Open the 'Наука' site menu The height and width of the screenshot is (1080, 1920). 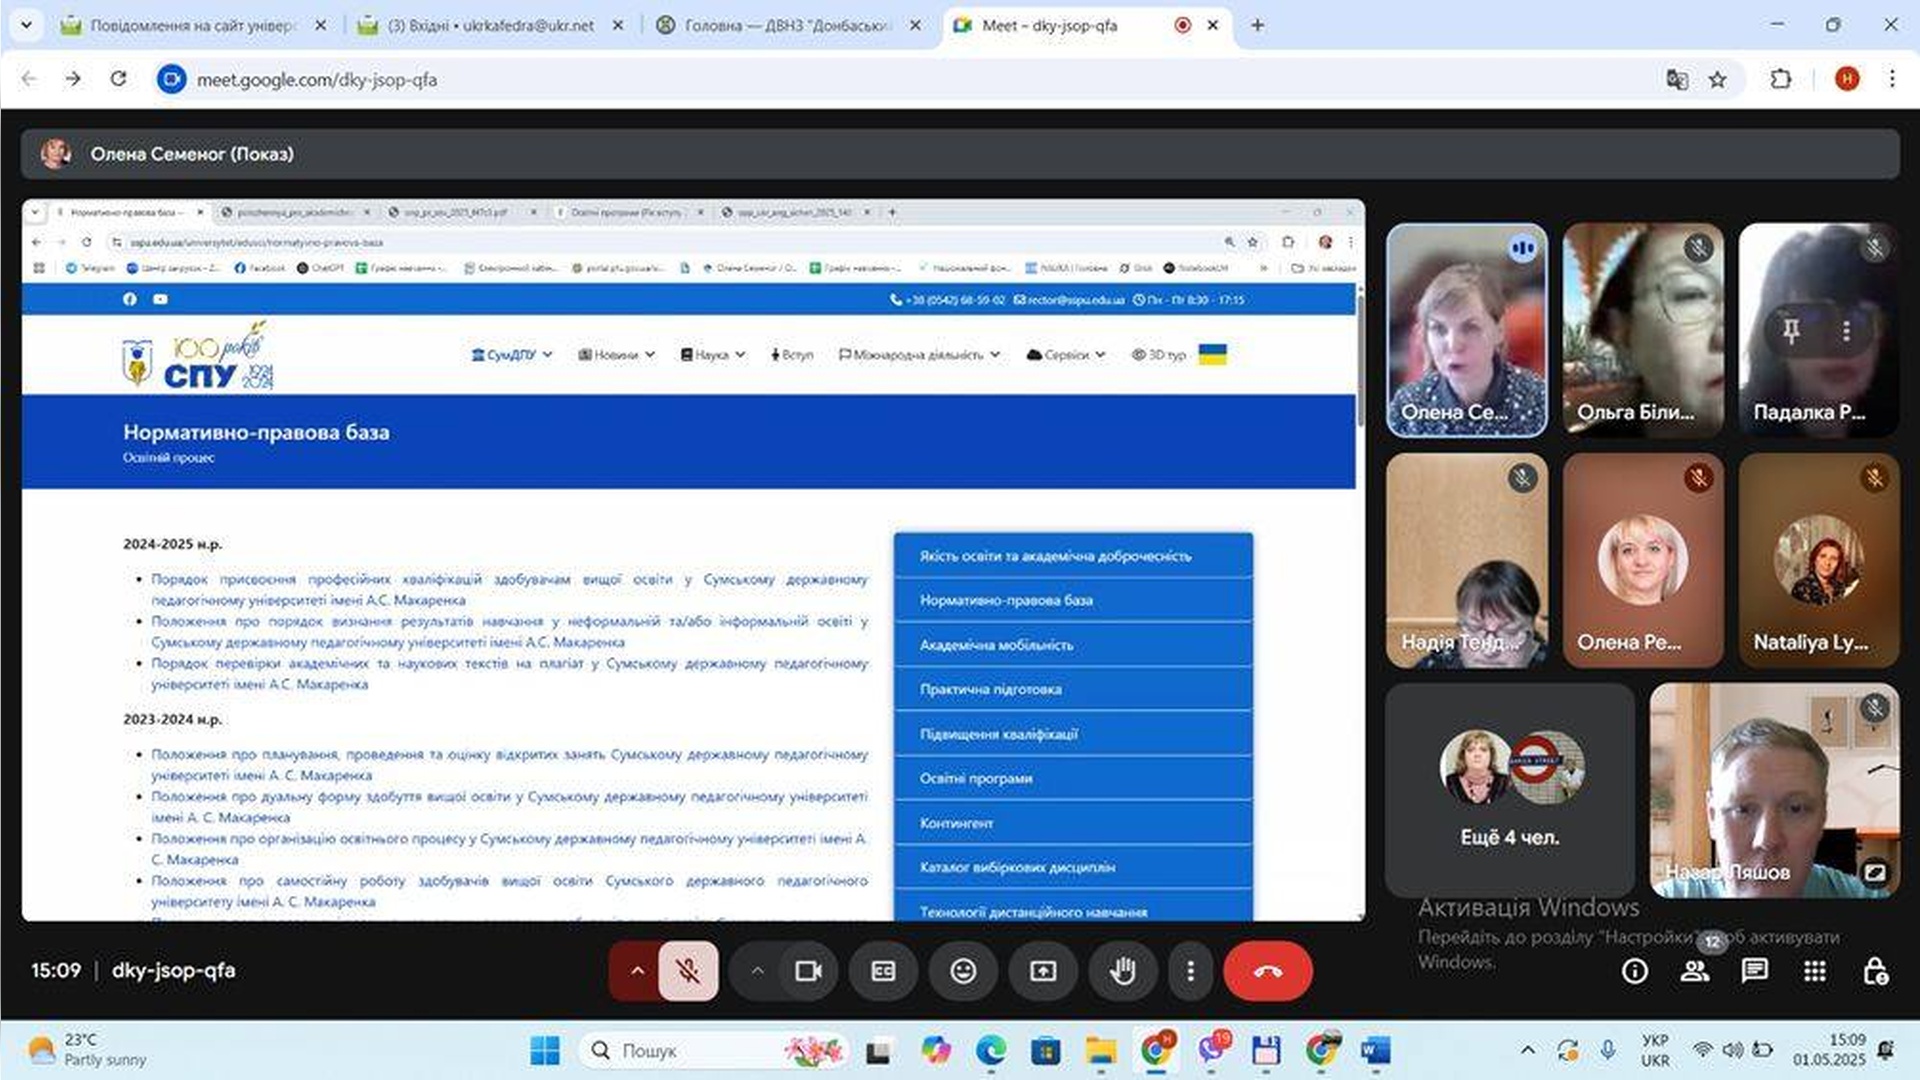coord(713,355)
